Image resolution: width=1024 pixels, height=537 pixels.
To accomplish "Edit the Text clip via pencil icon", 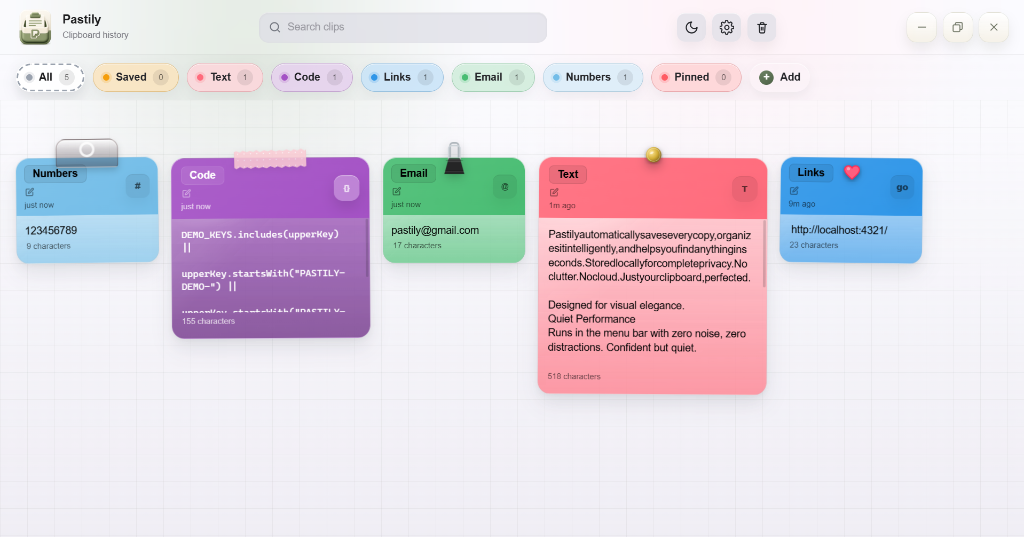I will (x=554, y=192).
